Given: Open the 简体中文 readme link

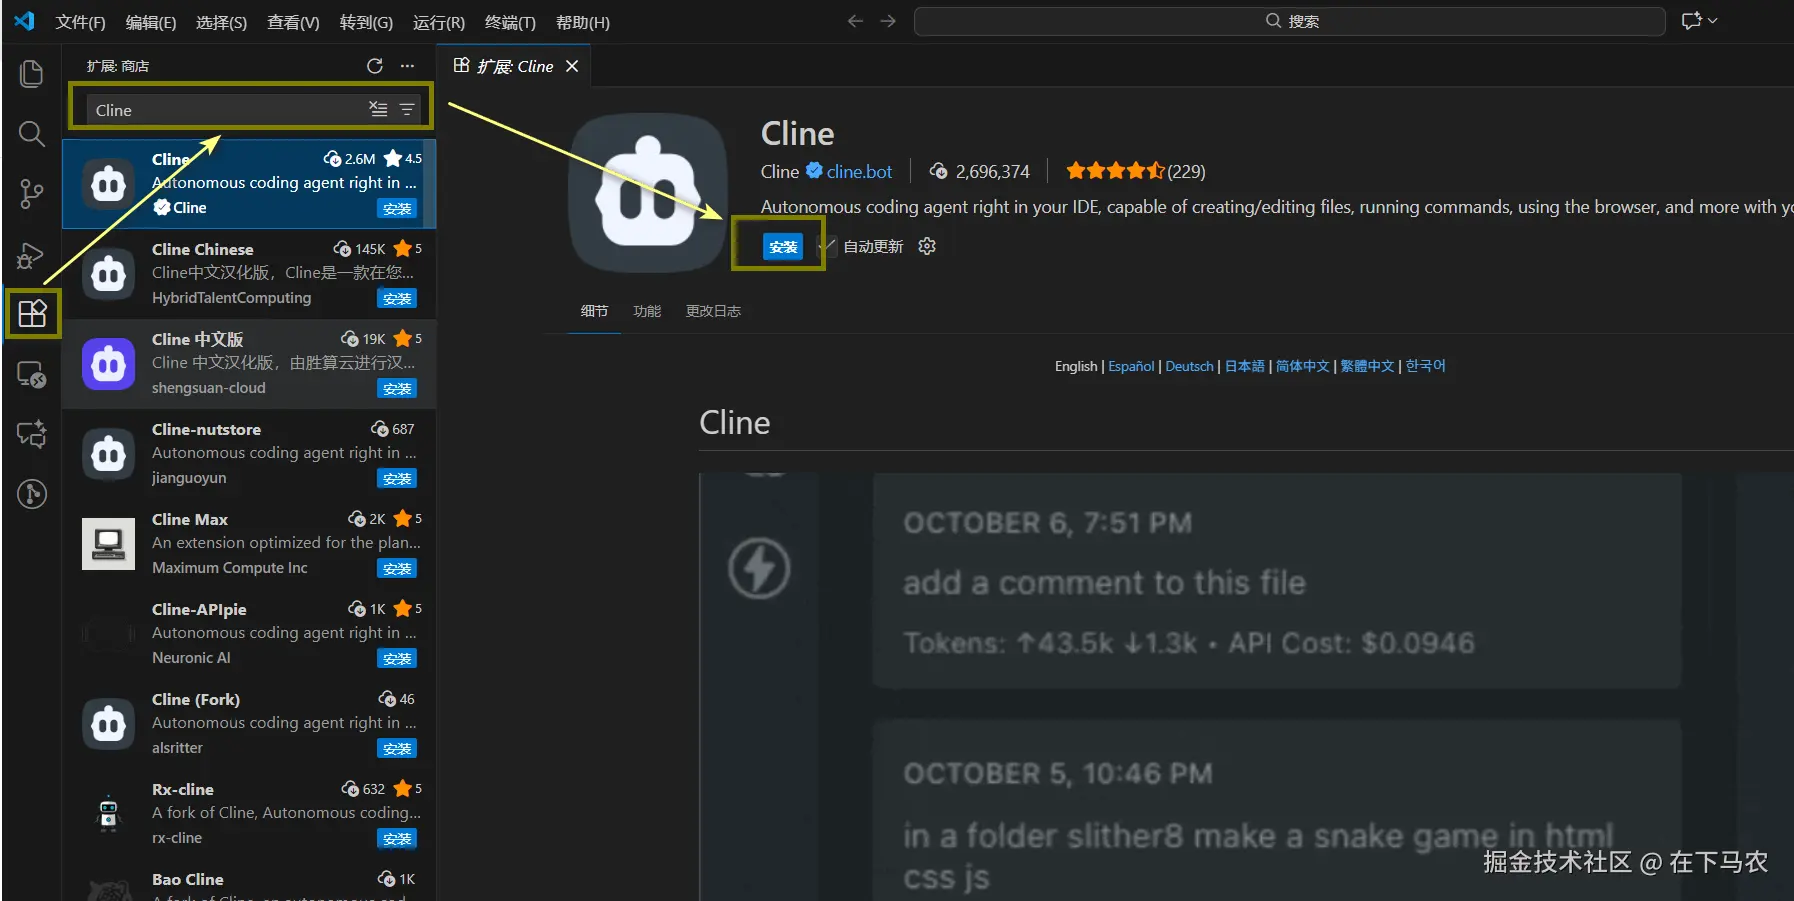Looking at the screenshot, I should pyautogui.click(x=1303, y=366).
